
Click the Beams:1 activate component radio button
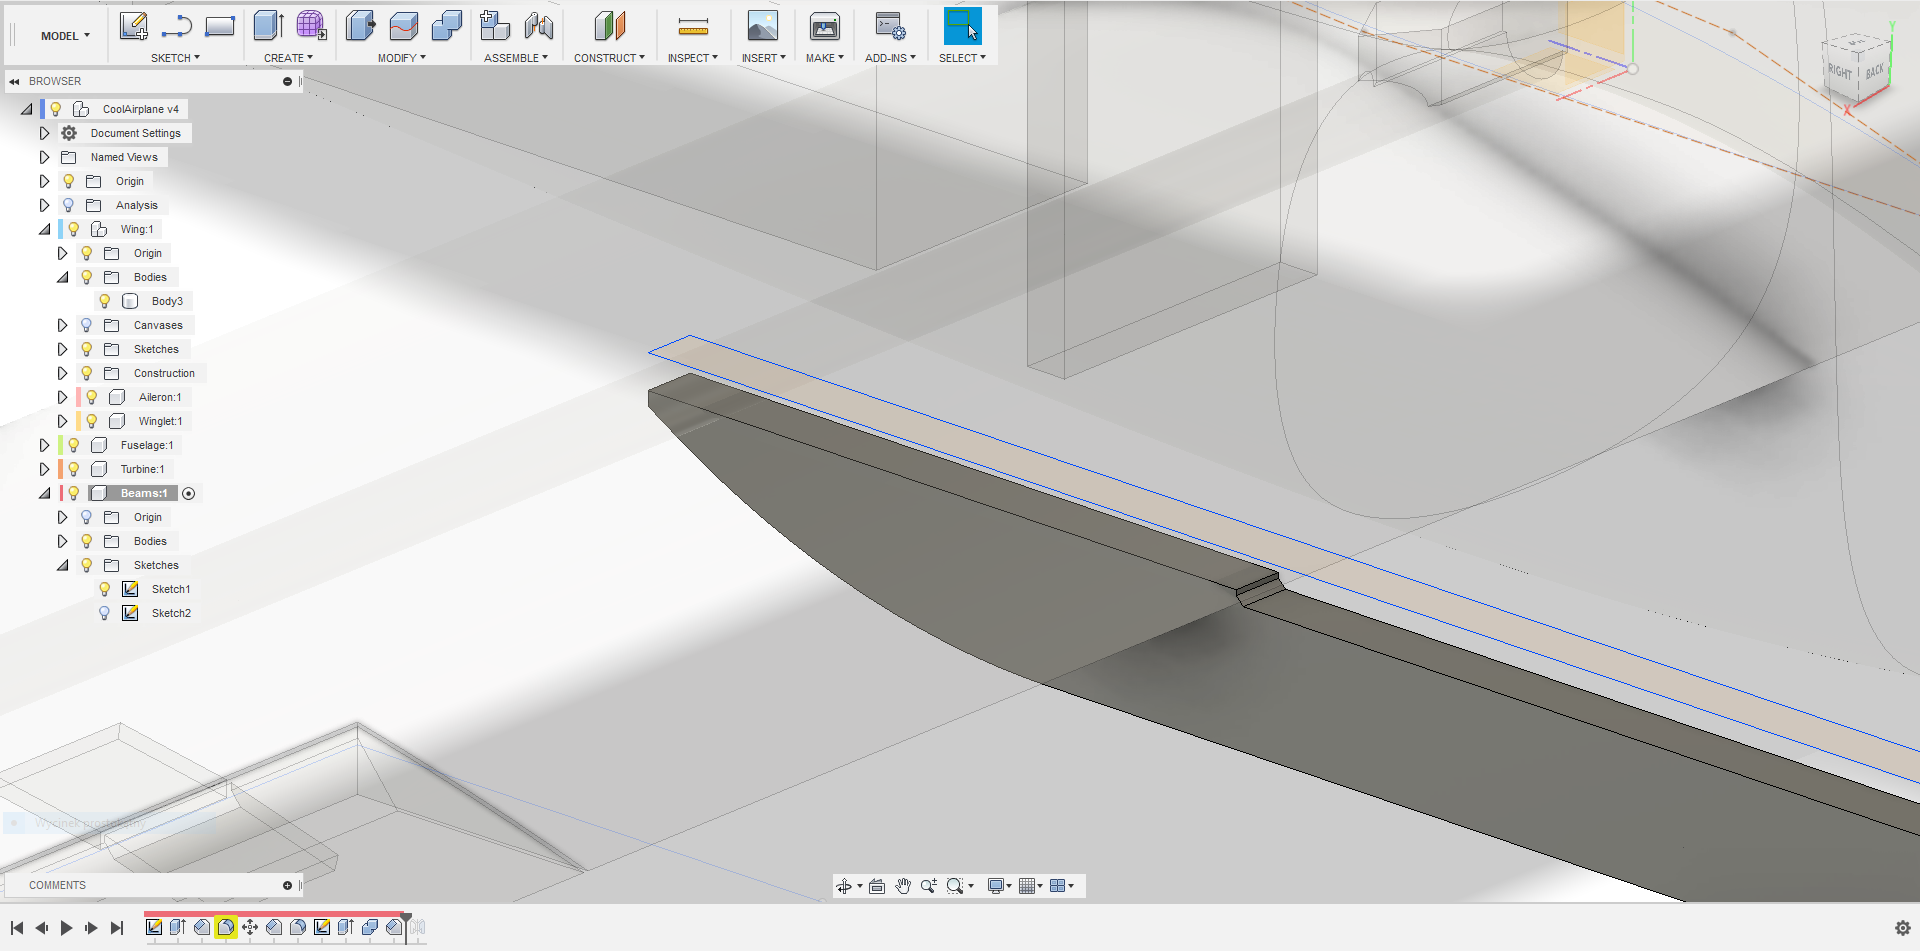(x=189, y=493)
